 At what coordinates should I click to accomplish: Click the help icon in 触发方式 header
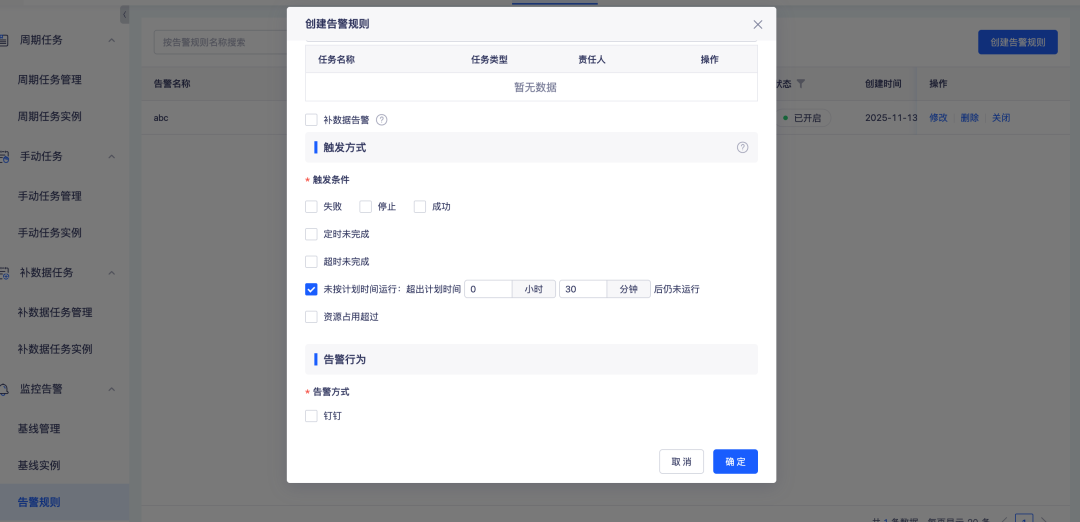742,147
